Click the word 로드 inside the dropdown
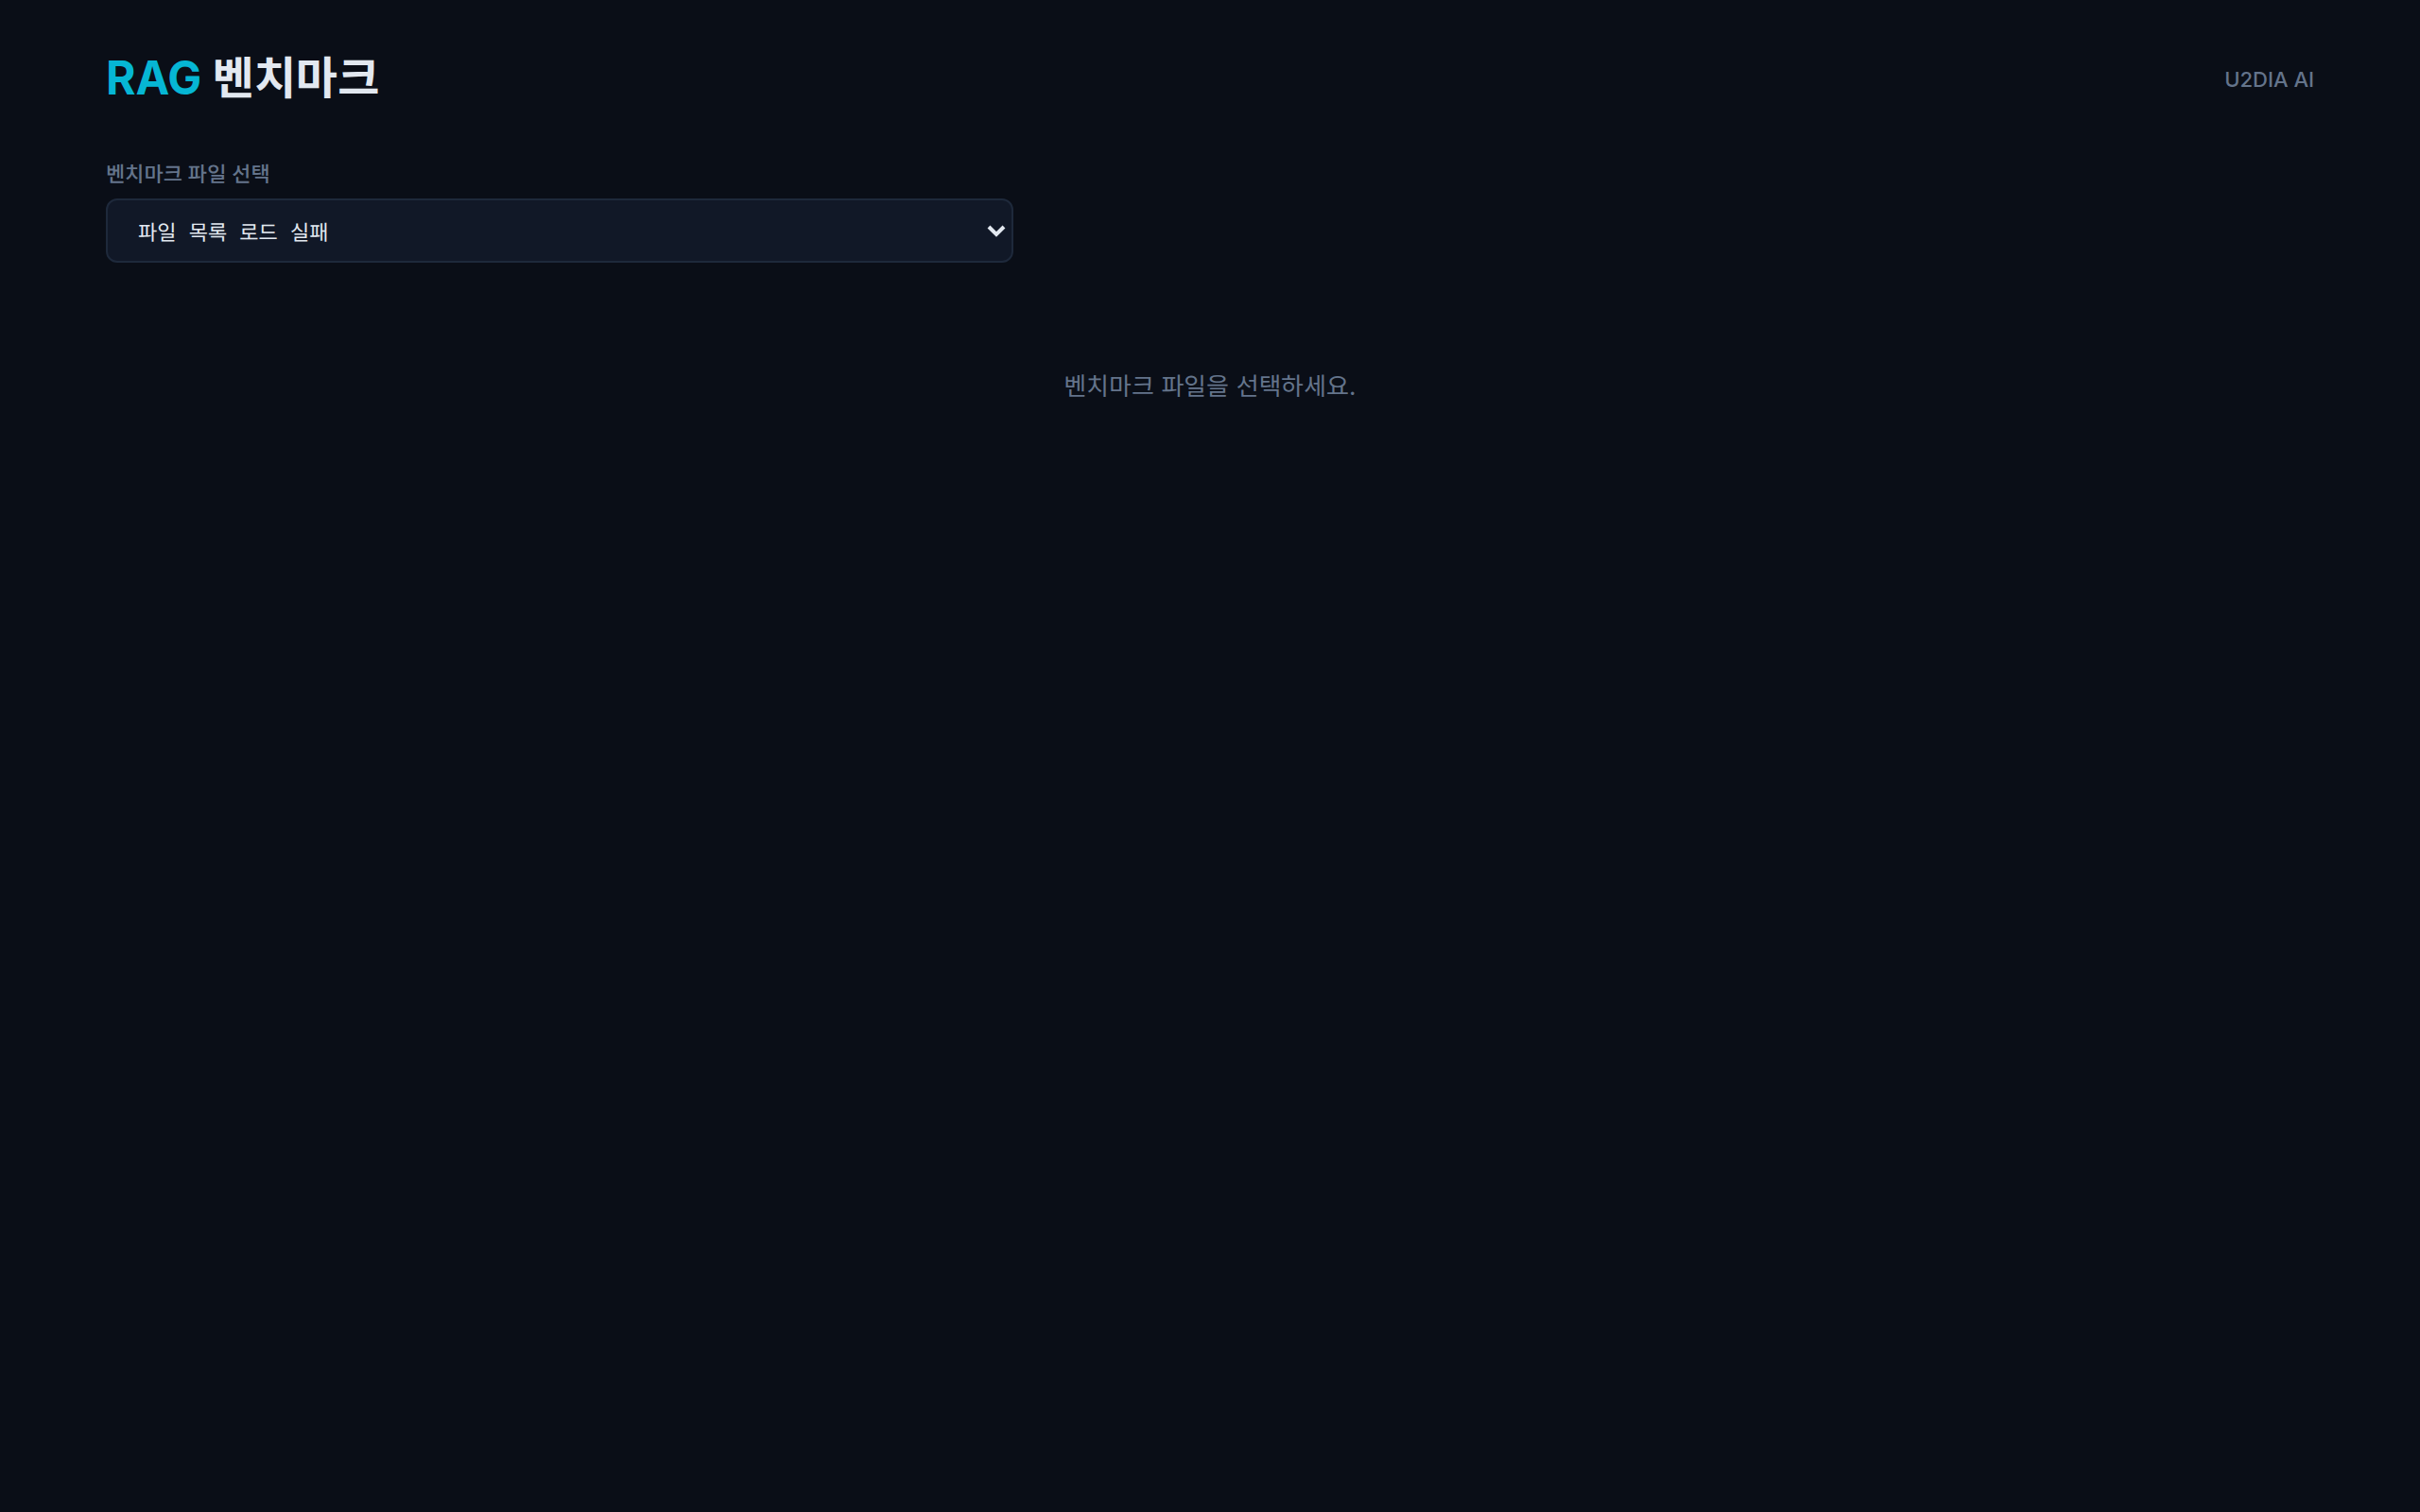The height and width of the screenshot is (1512, 2420). point(258,232)
